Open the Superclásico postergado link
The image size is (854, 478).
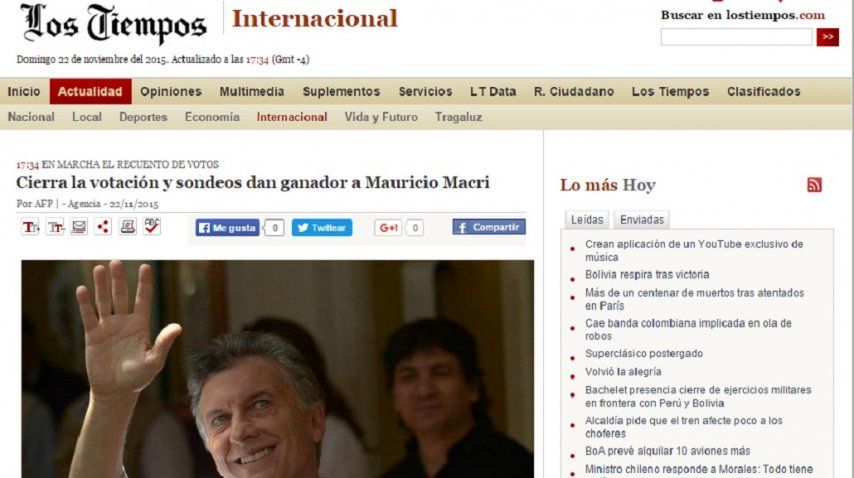644,353
